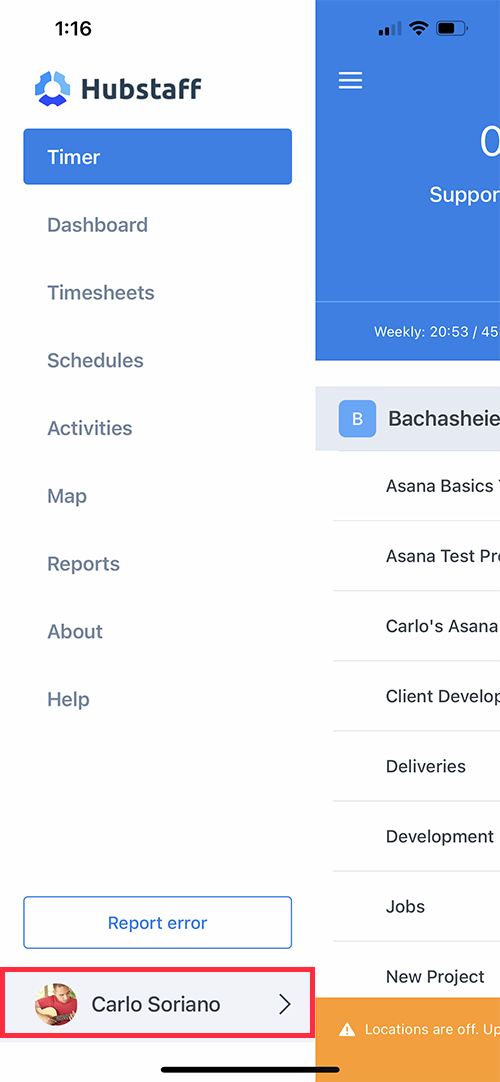Select the Asana Basics project

(417, 486)
